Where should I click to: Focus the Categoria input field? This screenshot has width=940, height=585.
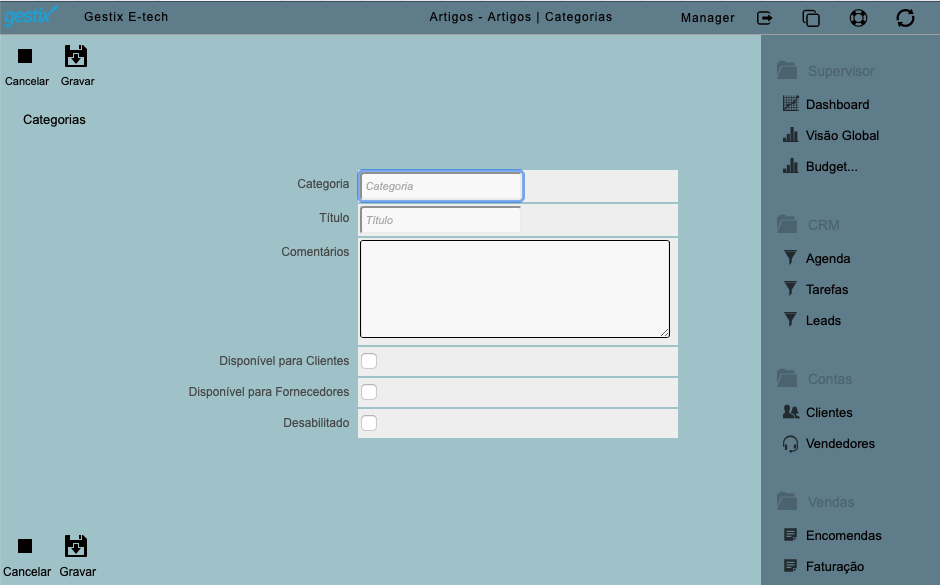point(441,186)
